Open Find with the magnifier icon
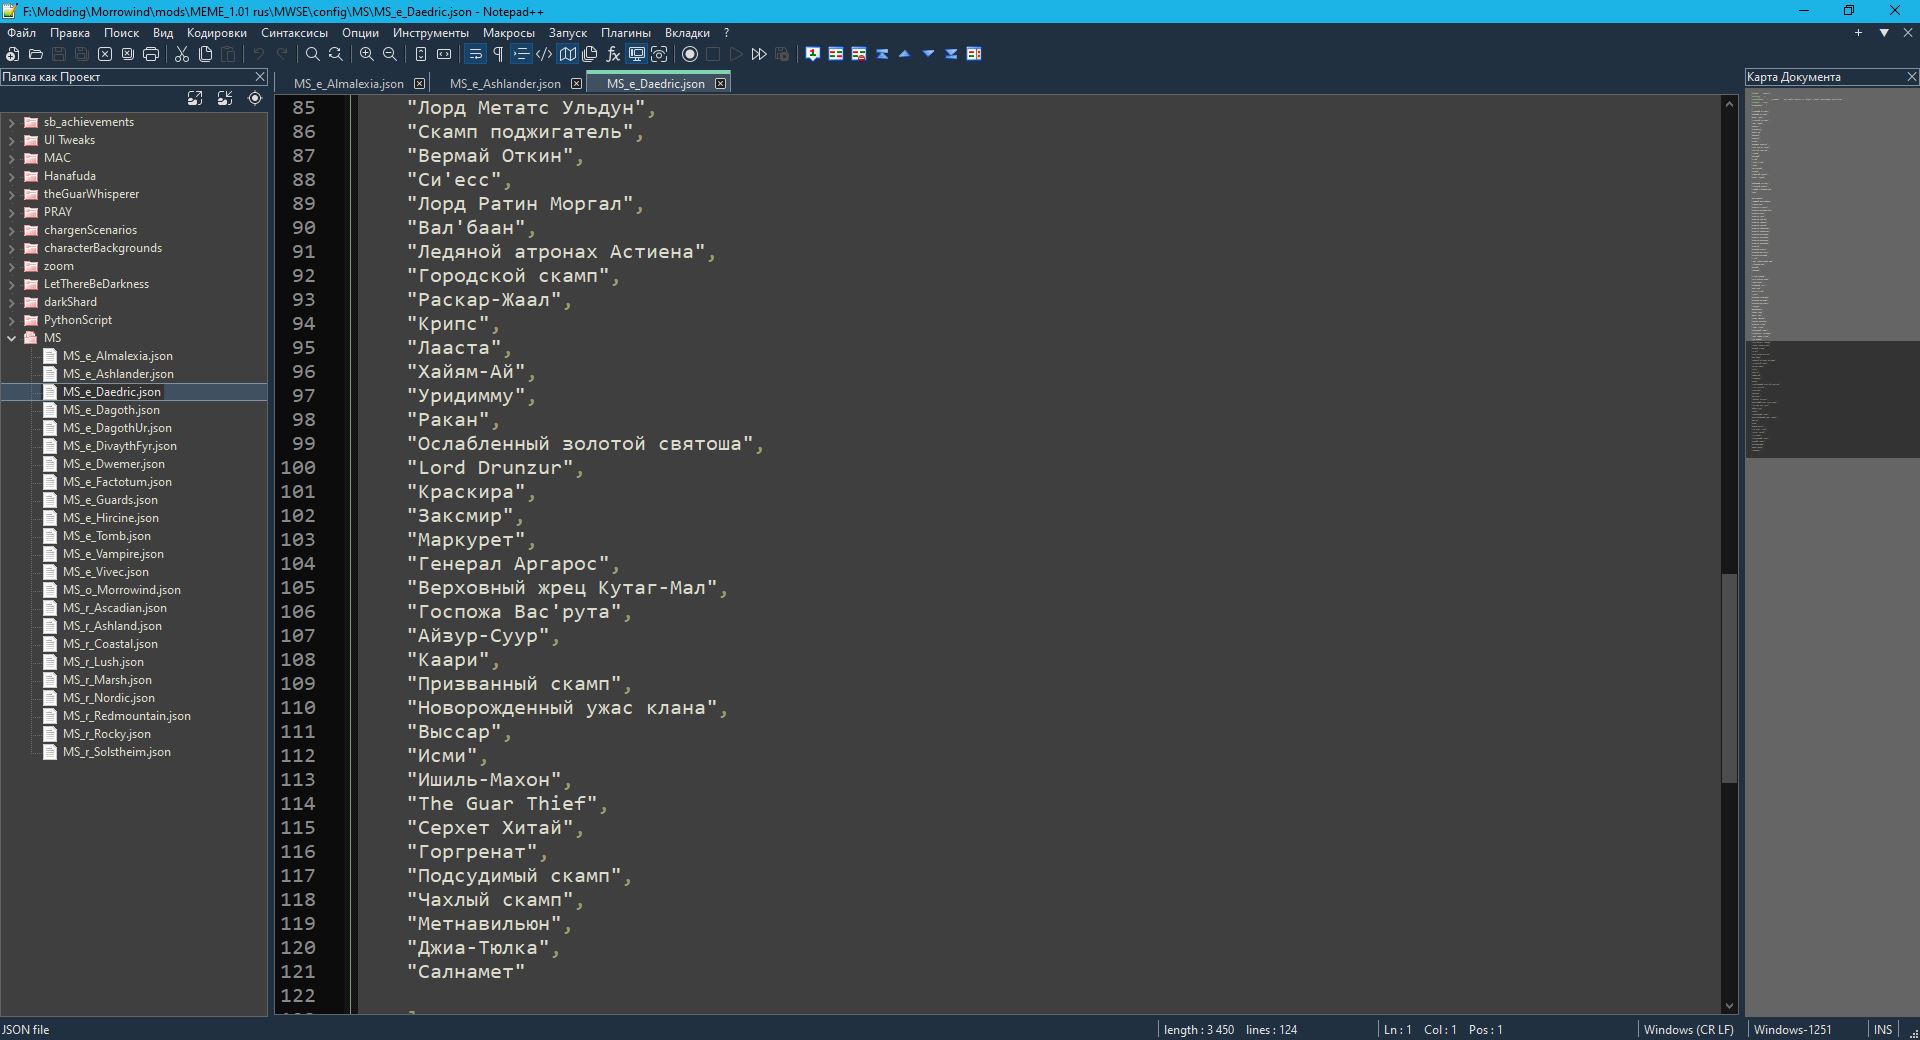Image resolution: width=1920 pixels, height=1040 pixels. click(x=313, y=54)
